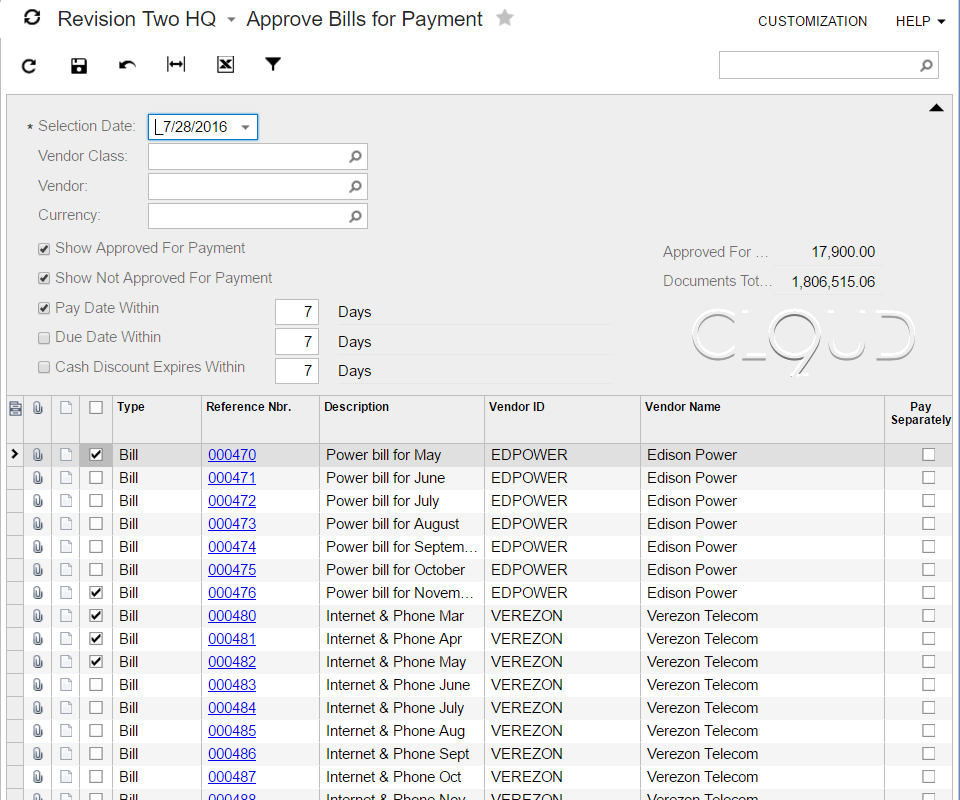Open Vendor Class lookup magnifier
The height and width of the screenshot is (800, 960).
(355, 157)
